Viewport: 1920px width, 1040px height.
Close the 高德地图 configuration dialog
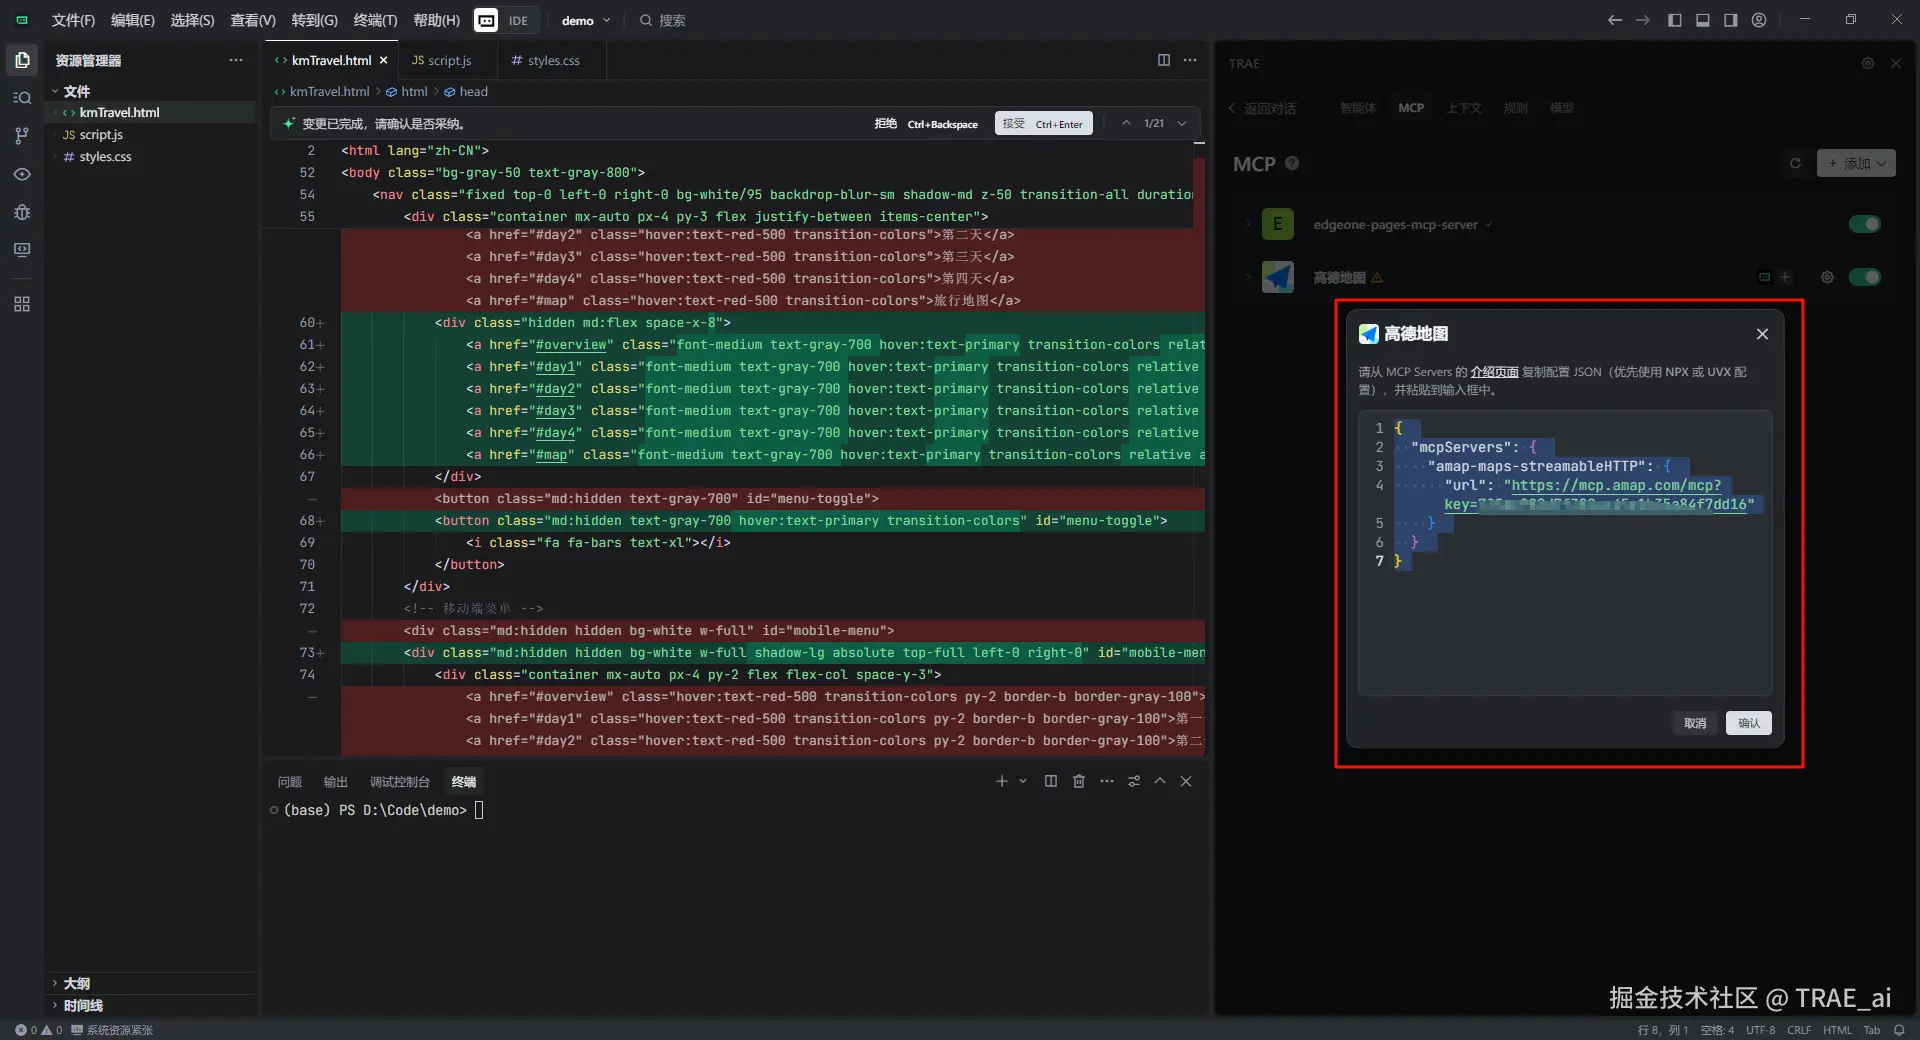1762,334
